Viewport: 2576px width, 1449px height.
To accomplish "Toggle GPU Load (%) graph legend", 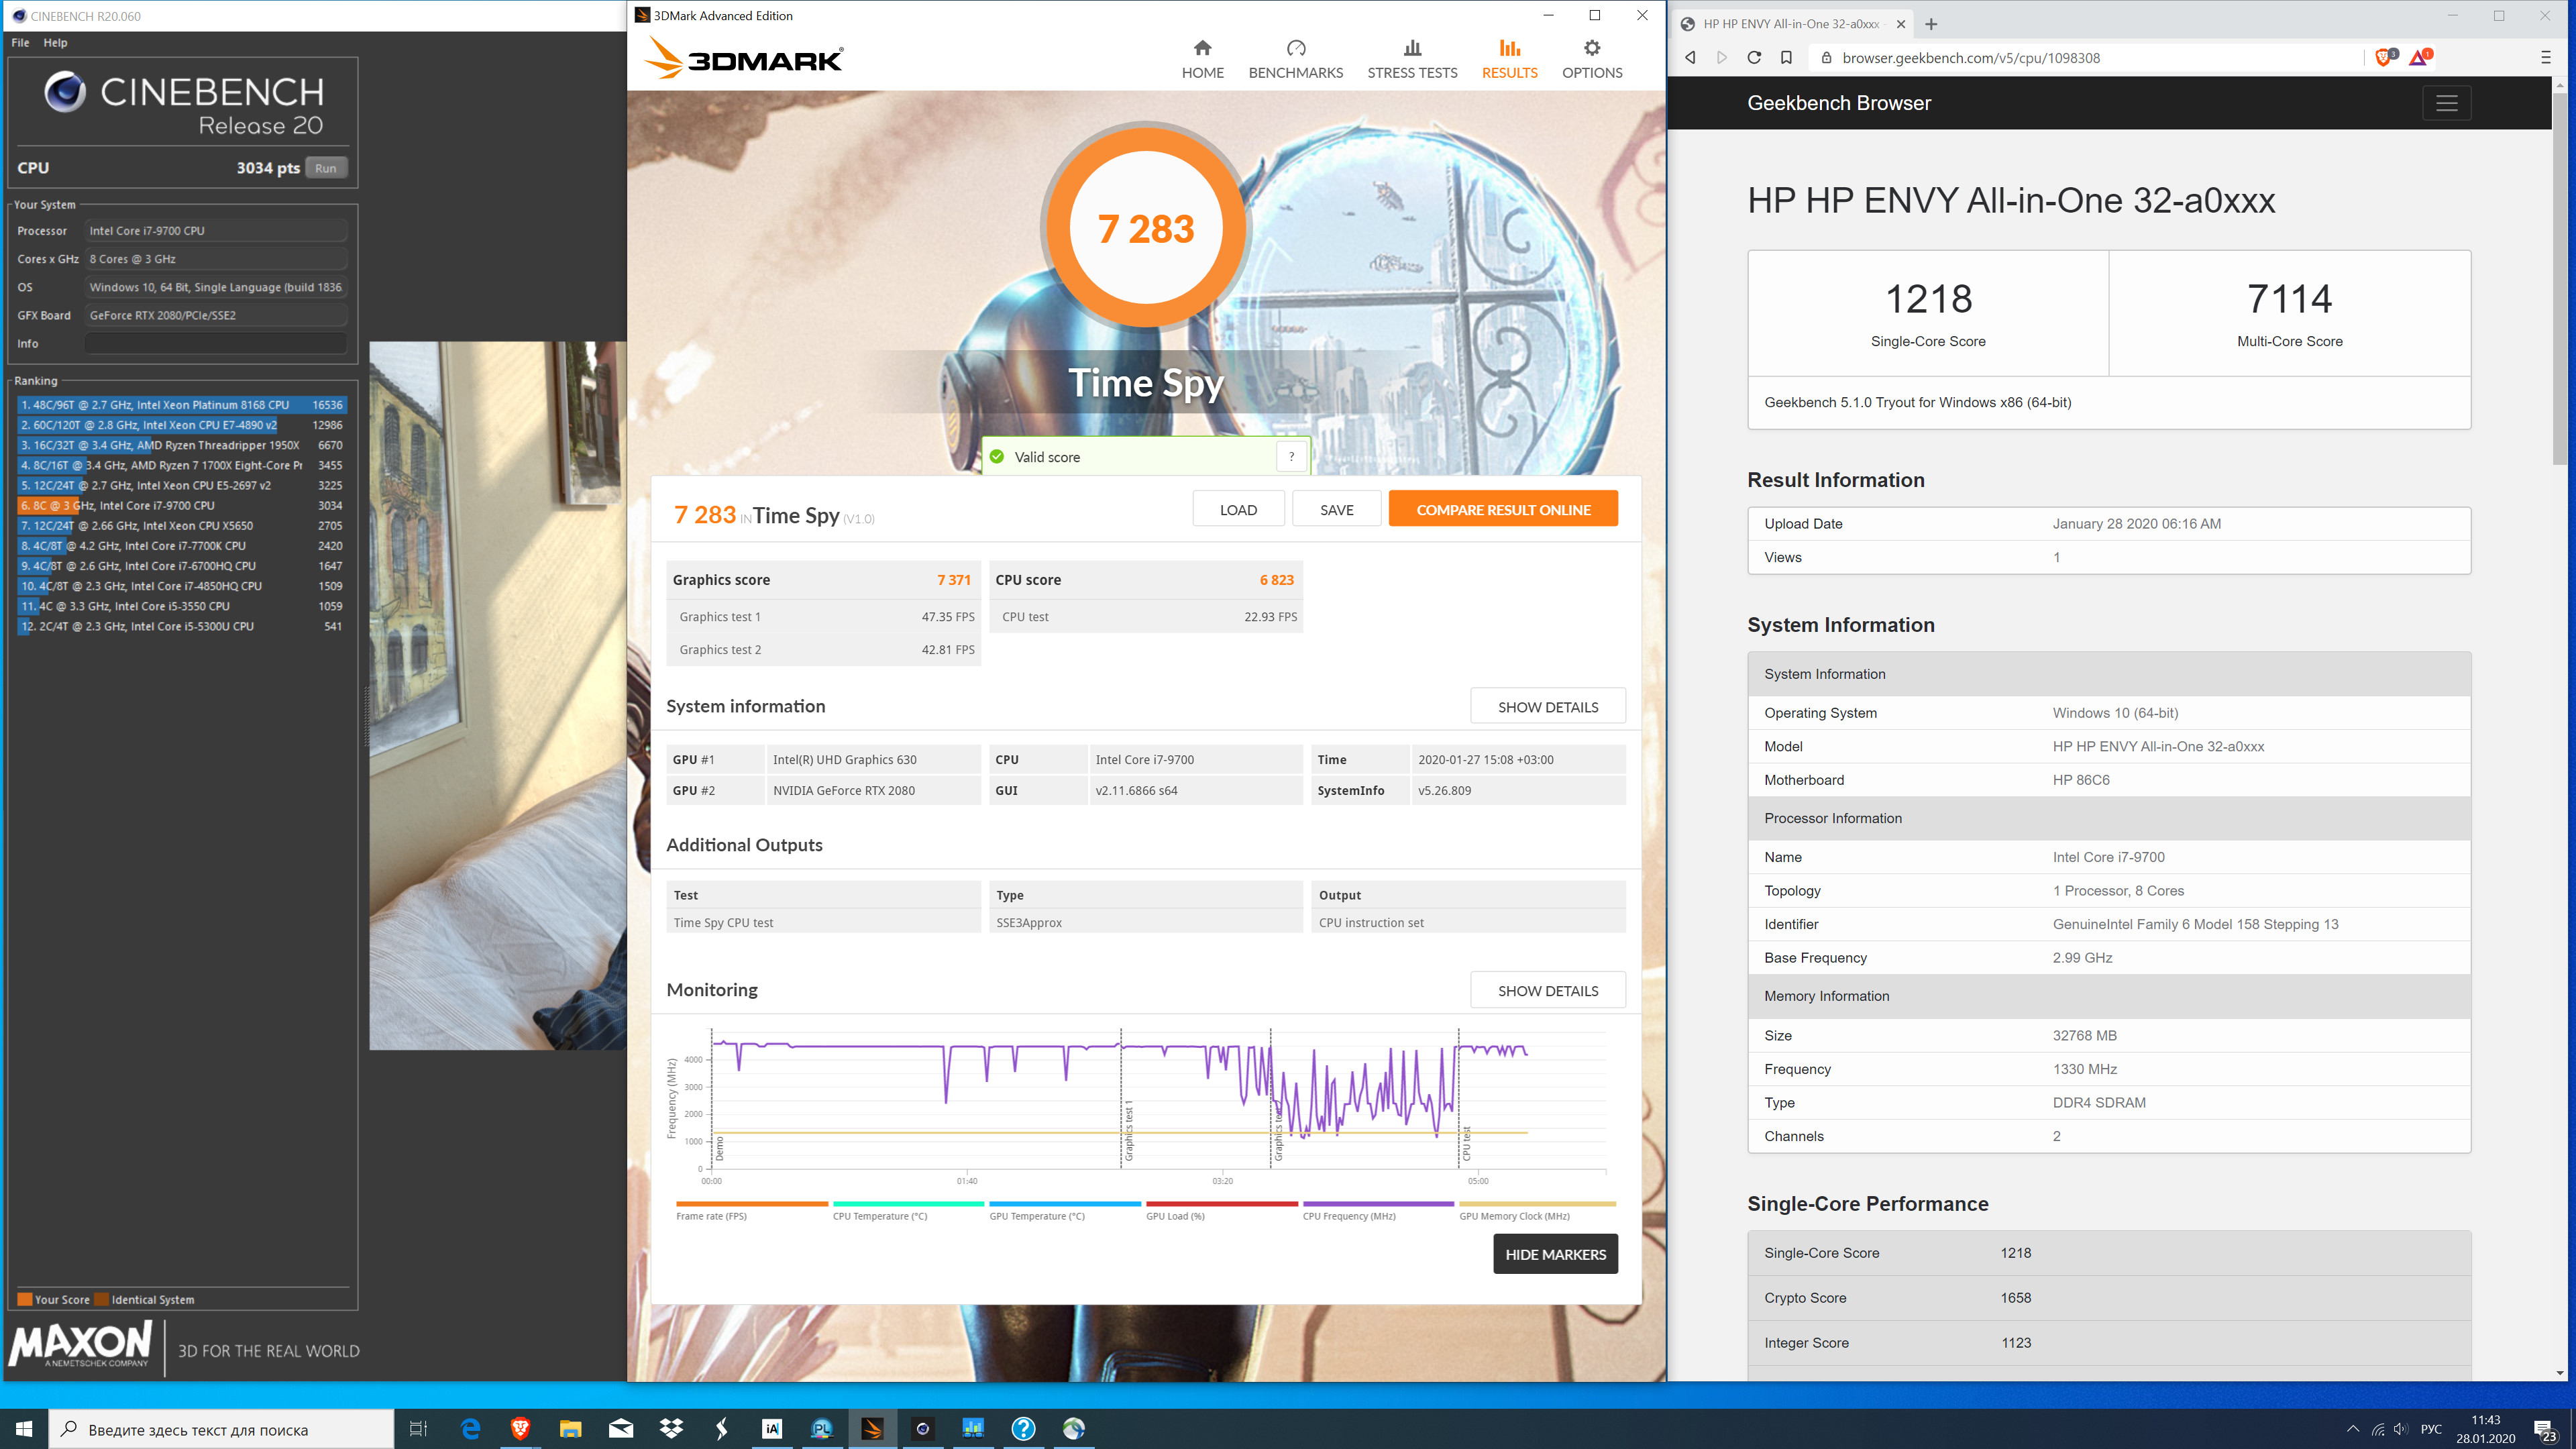I will (1221, 1211).
